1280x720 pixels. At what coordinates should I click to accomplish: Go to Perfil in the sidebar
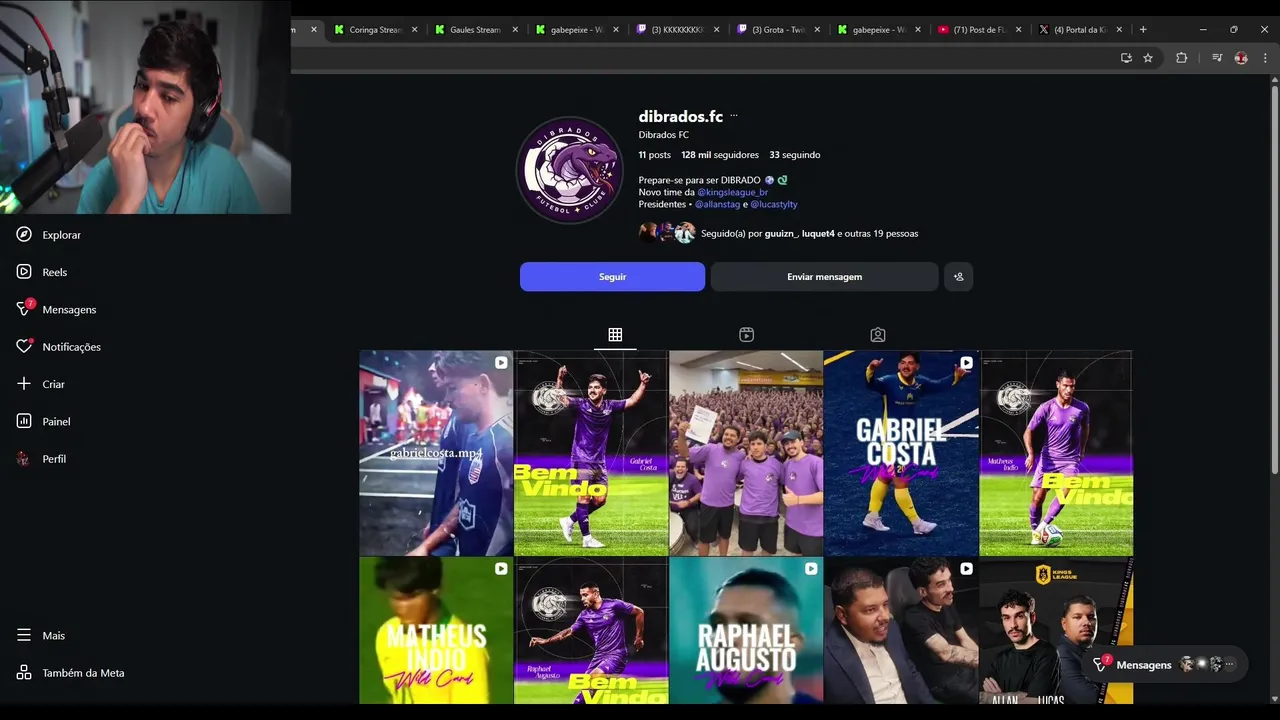(41, 459)
